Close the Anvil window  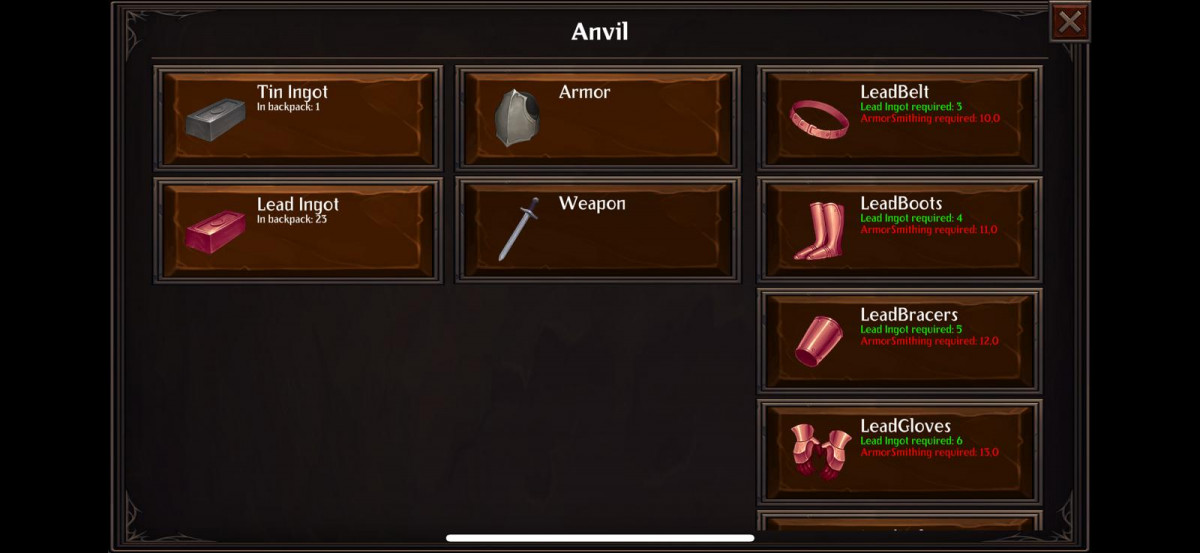pyautogui.click(x=1070, y=21)
